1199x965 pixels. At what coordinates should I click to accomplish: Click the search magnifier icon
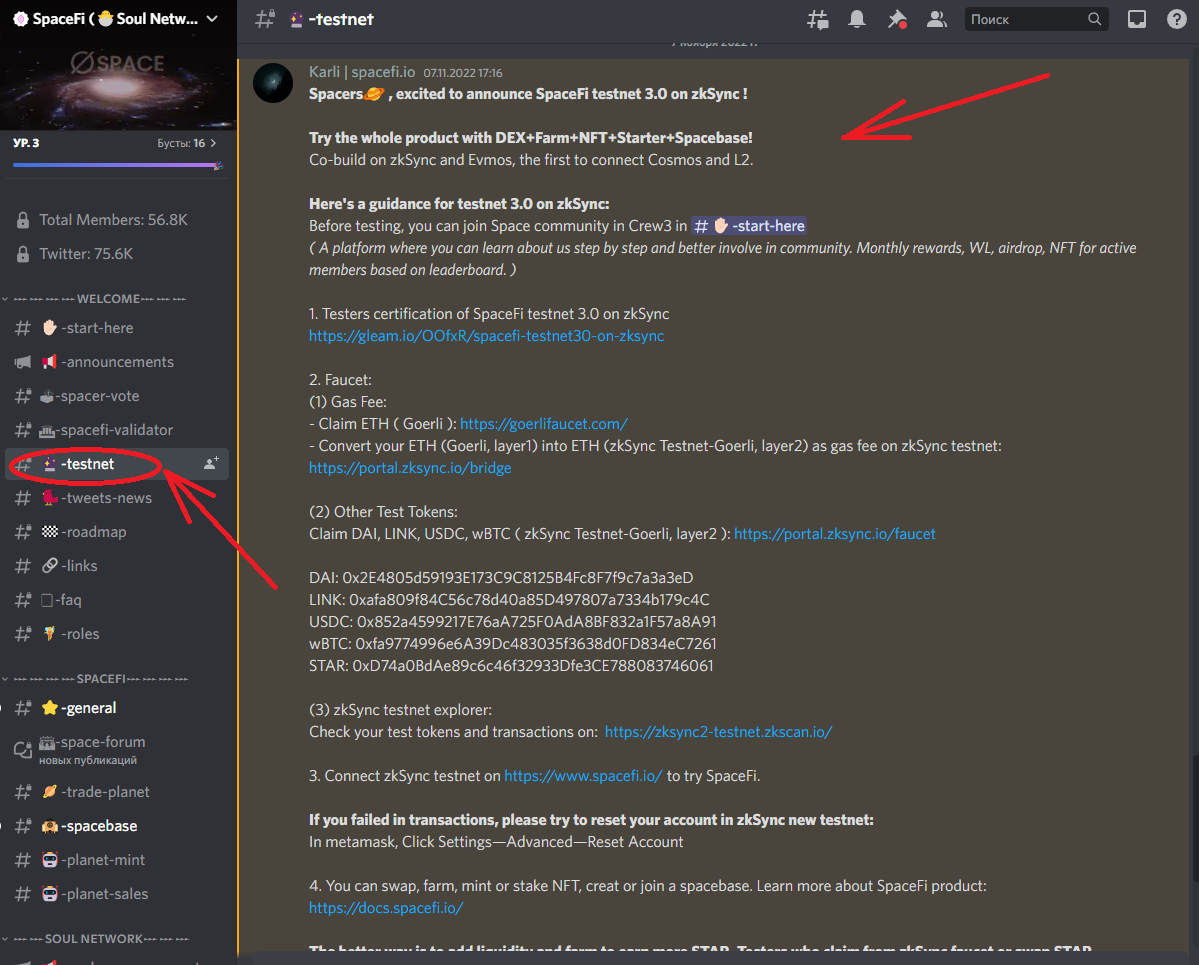[x=1094, y=19]
